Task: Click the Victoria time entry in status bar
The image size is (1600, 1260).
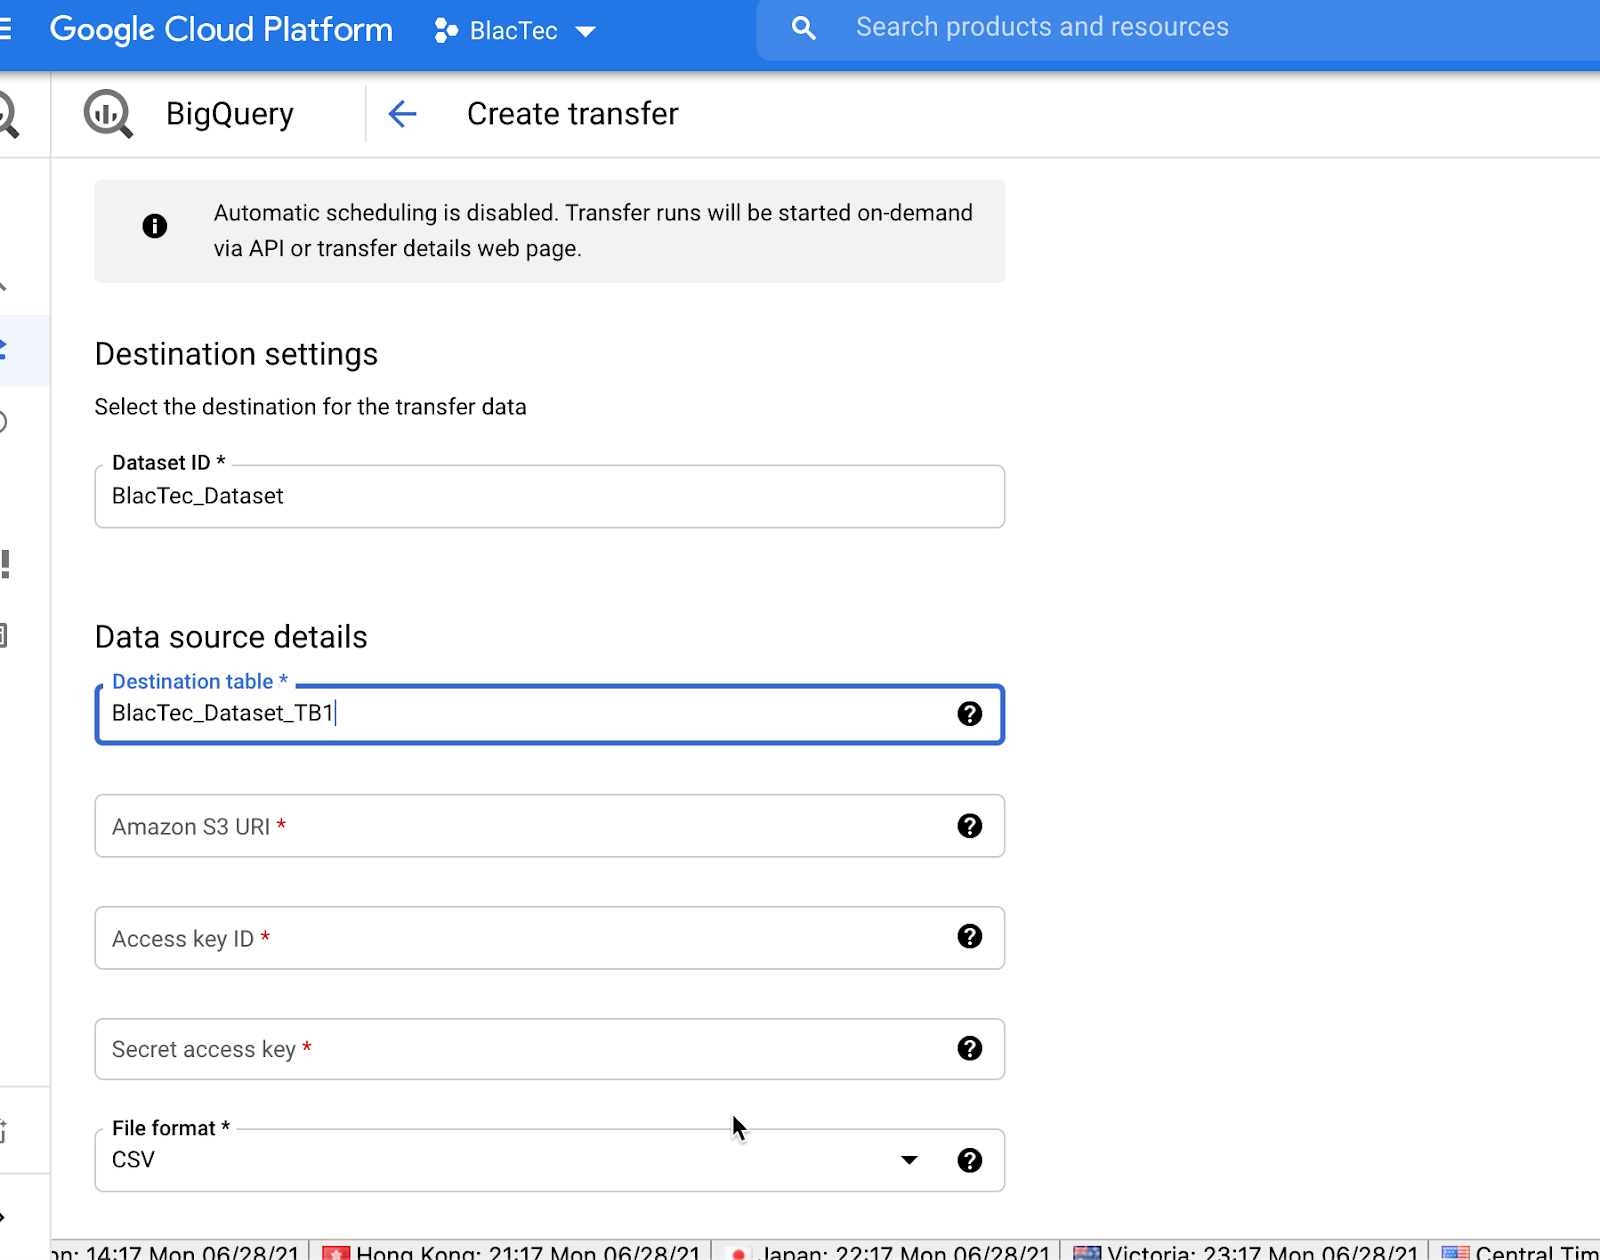Action: (x=1247, y=1253)
